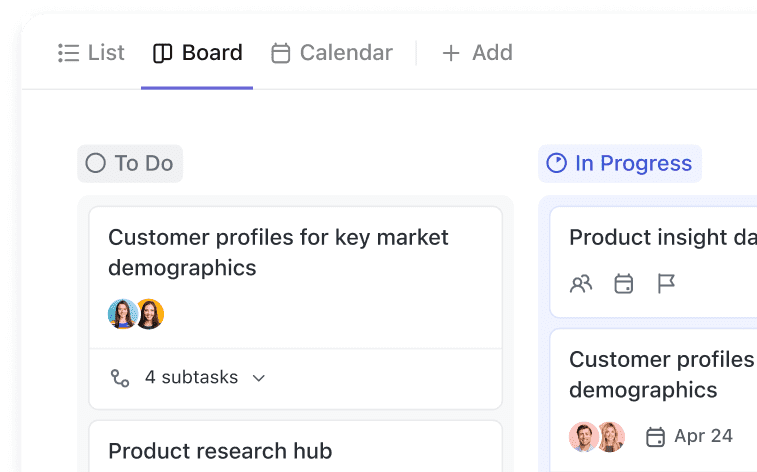This screenshot has height=472, width=757.
Task: Open the Product insight card in In Progress
Action: point(653,262)
